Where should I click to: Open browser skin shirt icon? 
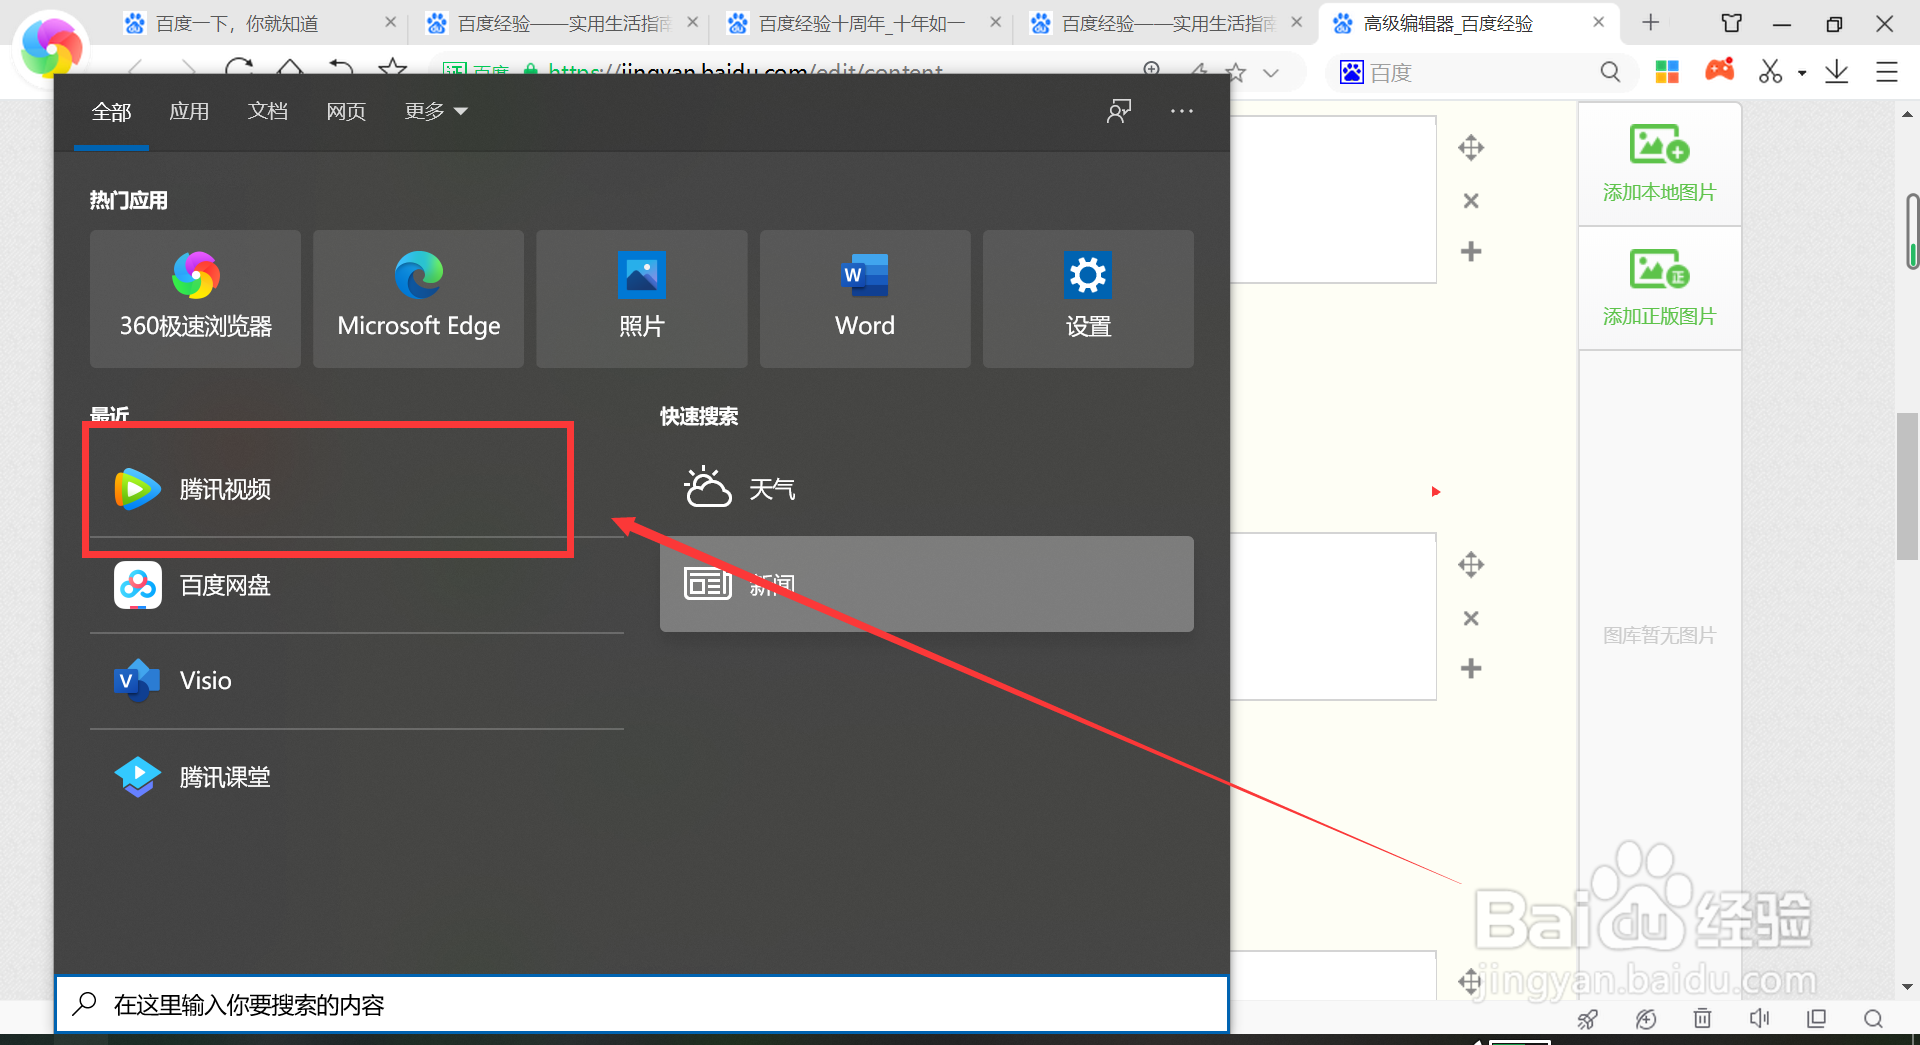coord(1732,23)
